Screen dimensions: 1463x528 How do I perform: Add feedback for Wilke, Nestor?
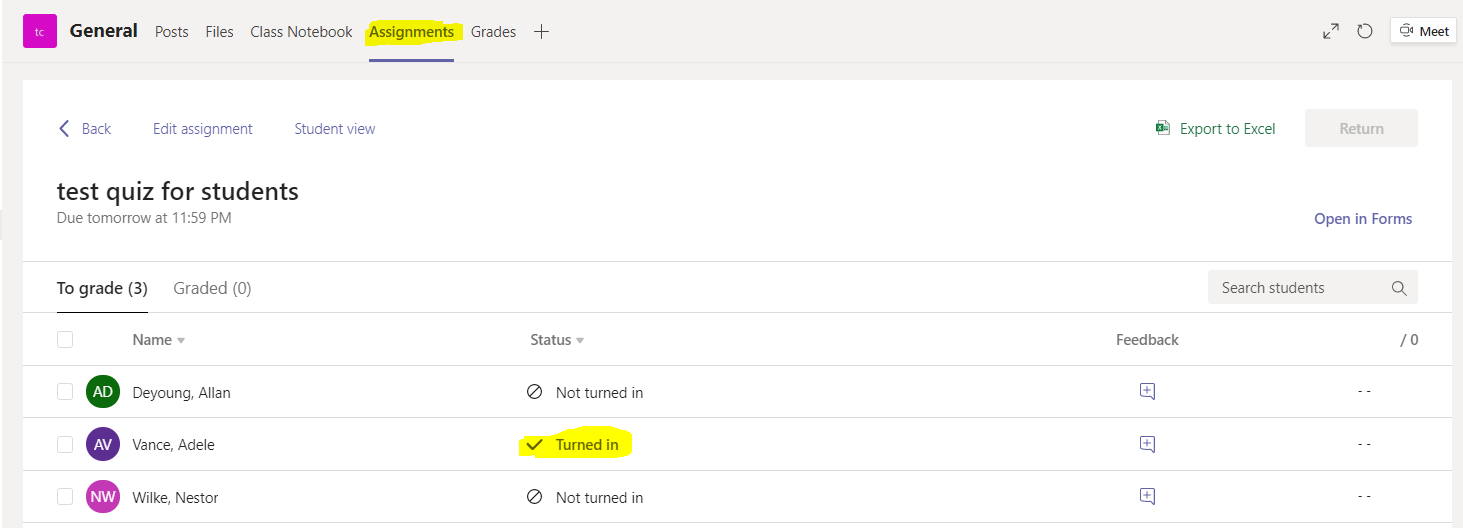pos(1147,496)
